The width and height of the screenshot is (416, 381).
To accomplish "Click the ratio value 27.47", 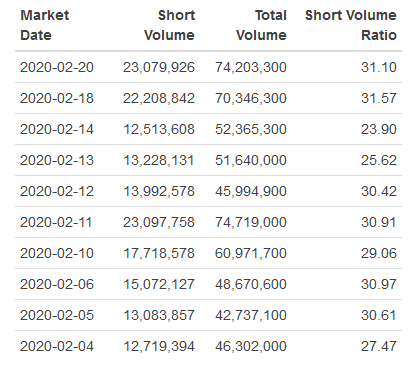I will pyautogui.click(x=379, y=346).
